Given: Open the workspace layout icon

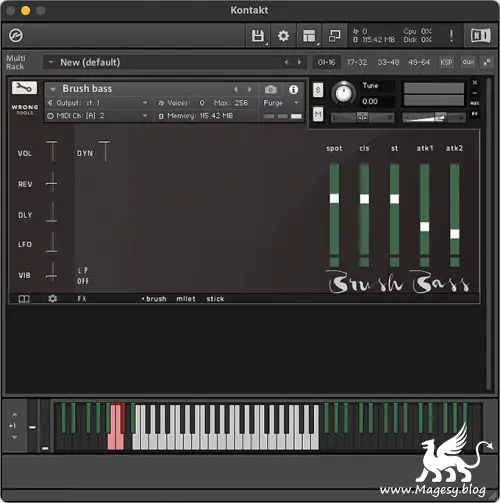Looking at the screenshot, I should coord(309,36).
